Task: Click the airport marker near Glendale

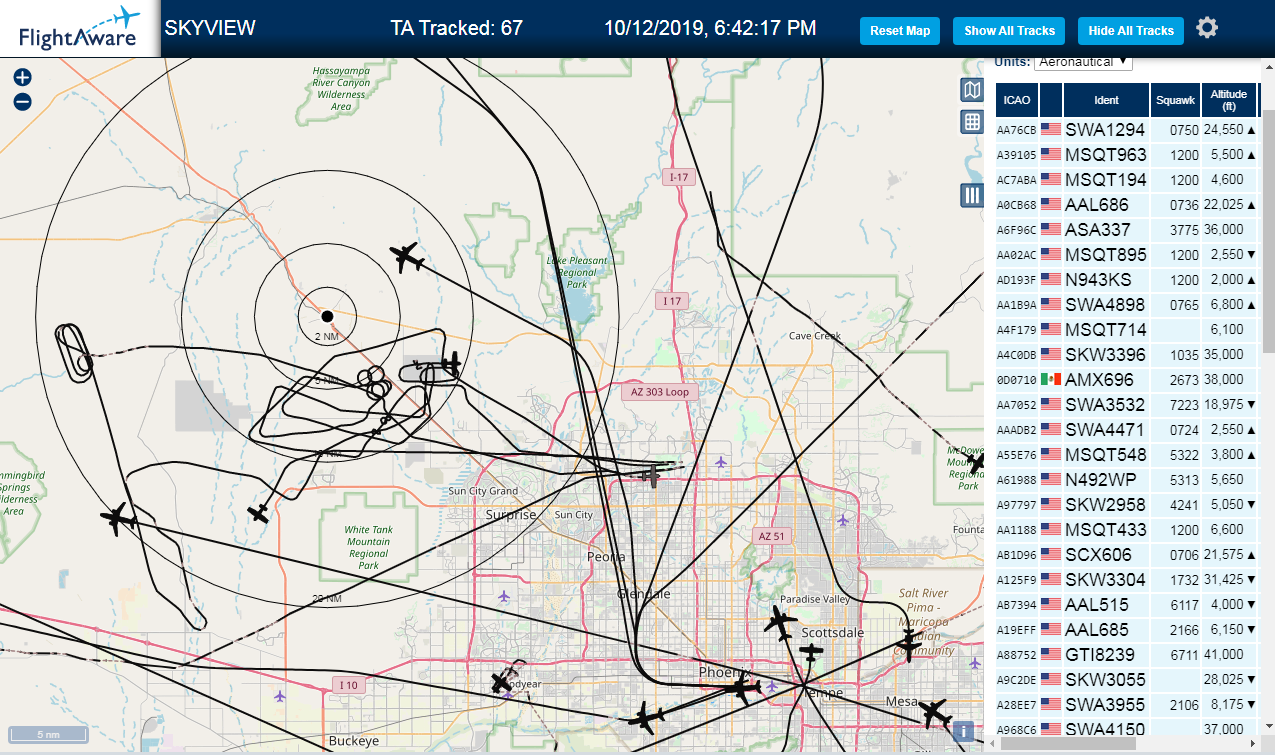Action: point(503,597)
